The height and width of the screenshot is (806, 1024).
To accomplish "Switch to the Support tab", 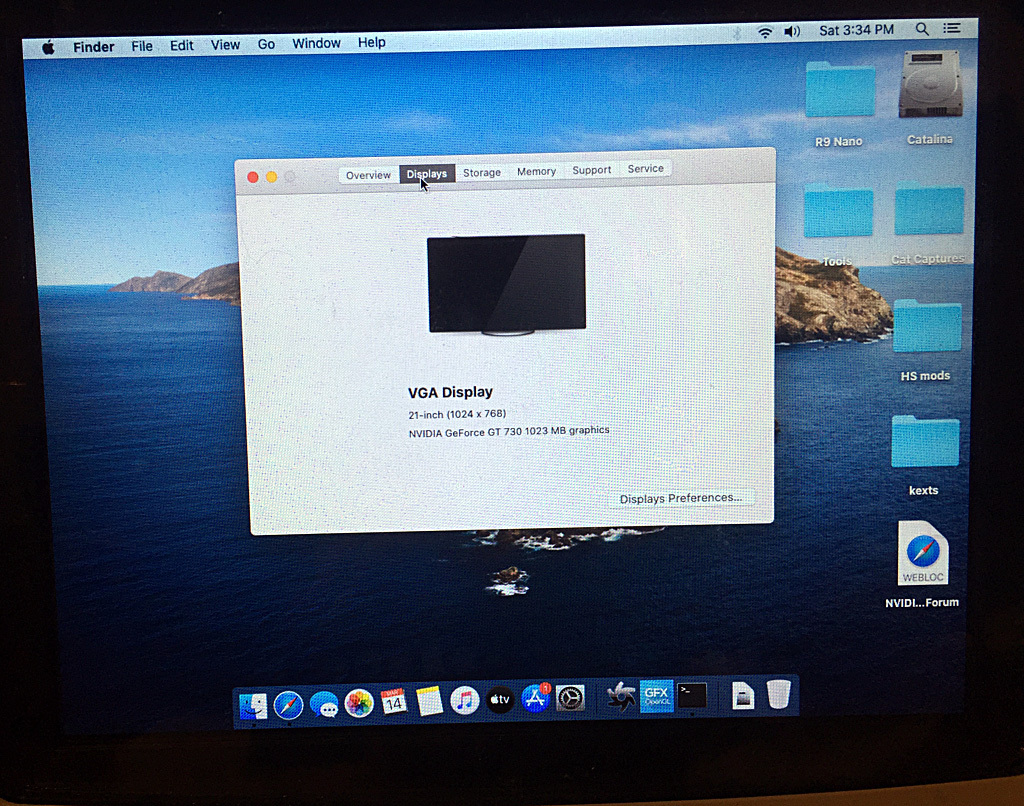I will [x=592, y=170].
